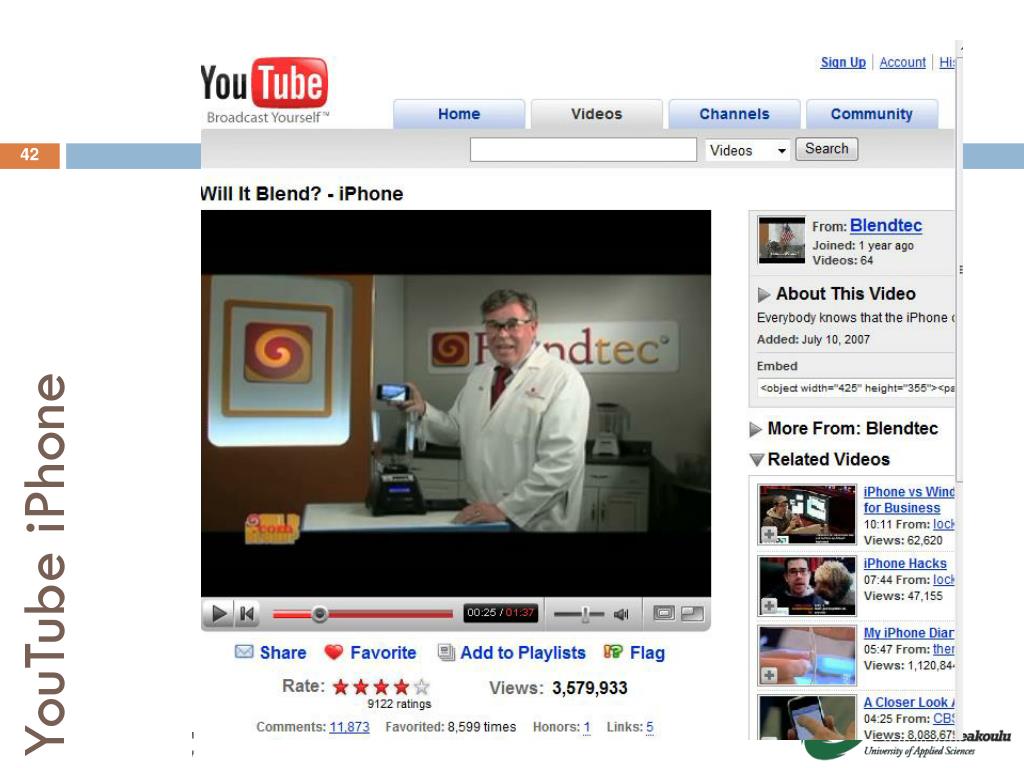
Task: Click the heart Favorite icon
Action: 334,652
